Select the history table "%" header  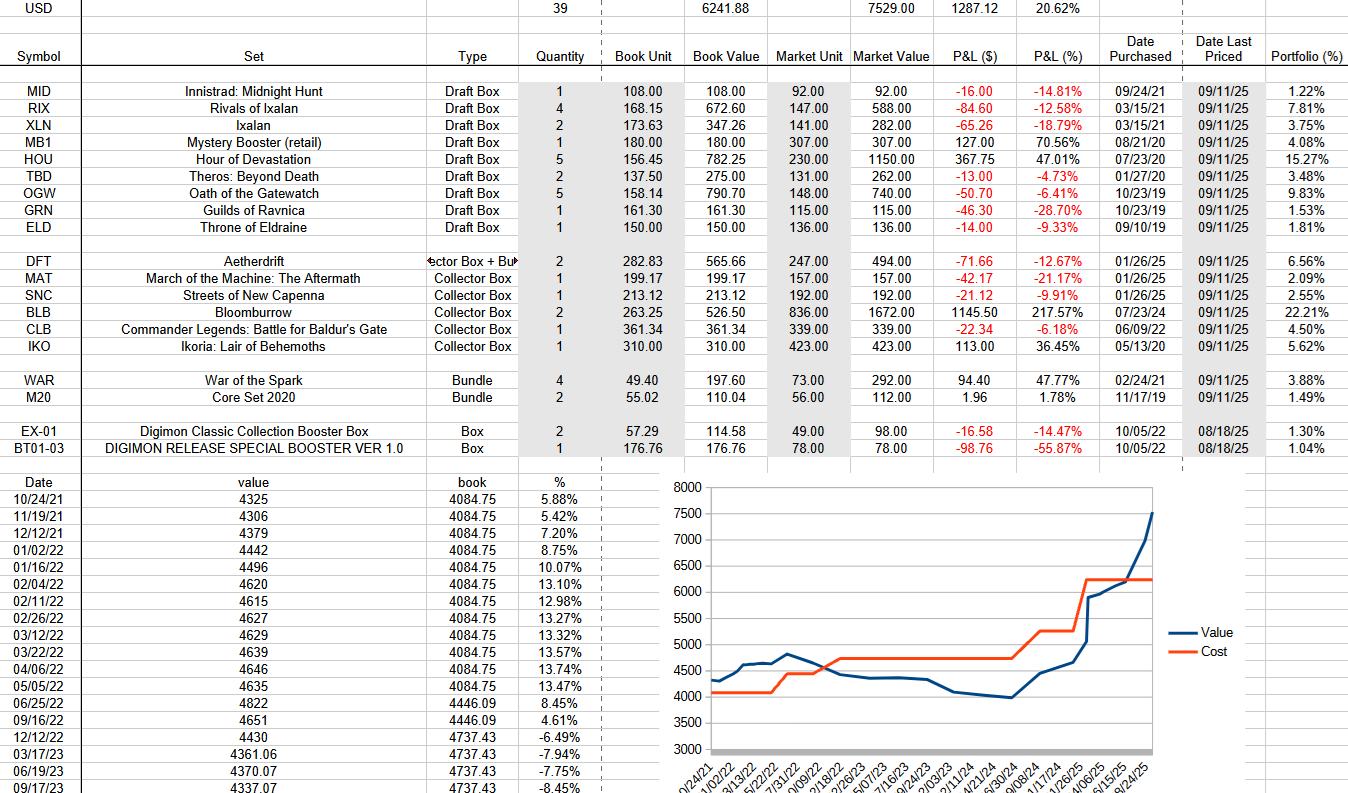pyautogui.click(x=560, y=482)
